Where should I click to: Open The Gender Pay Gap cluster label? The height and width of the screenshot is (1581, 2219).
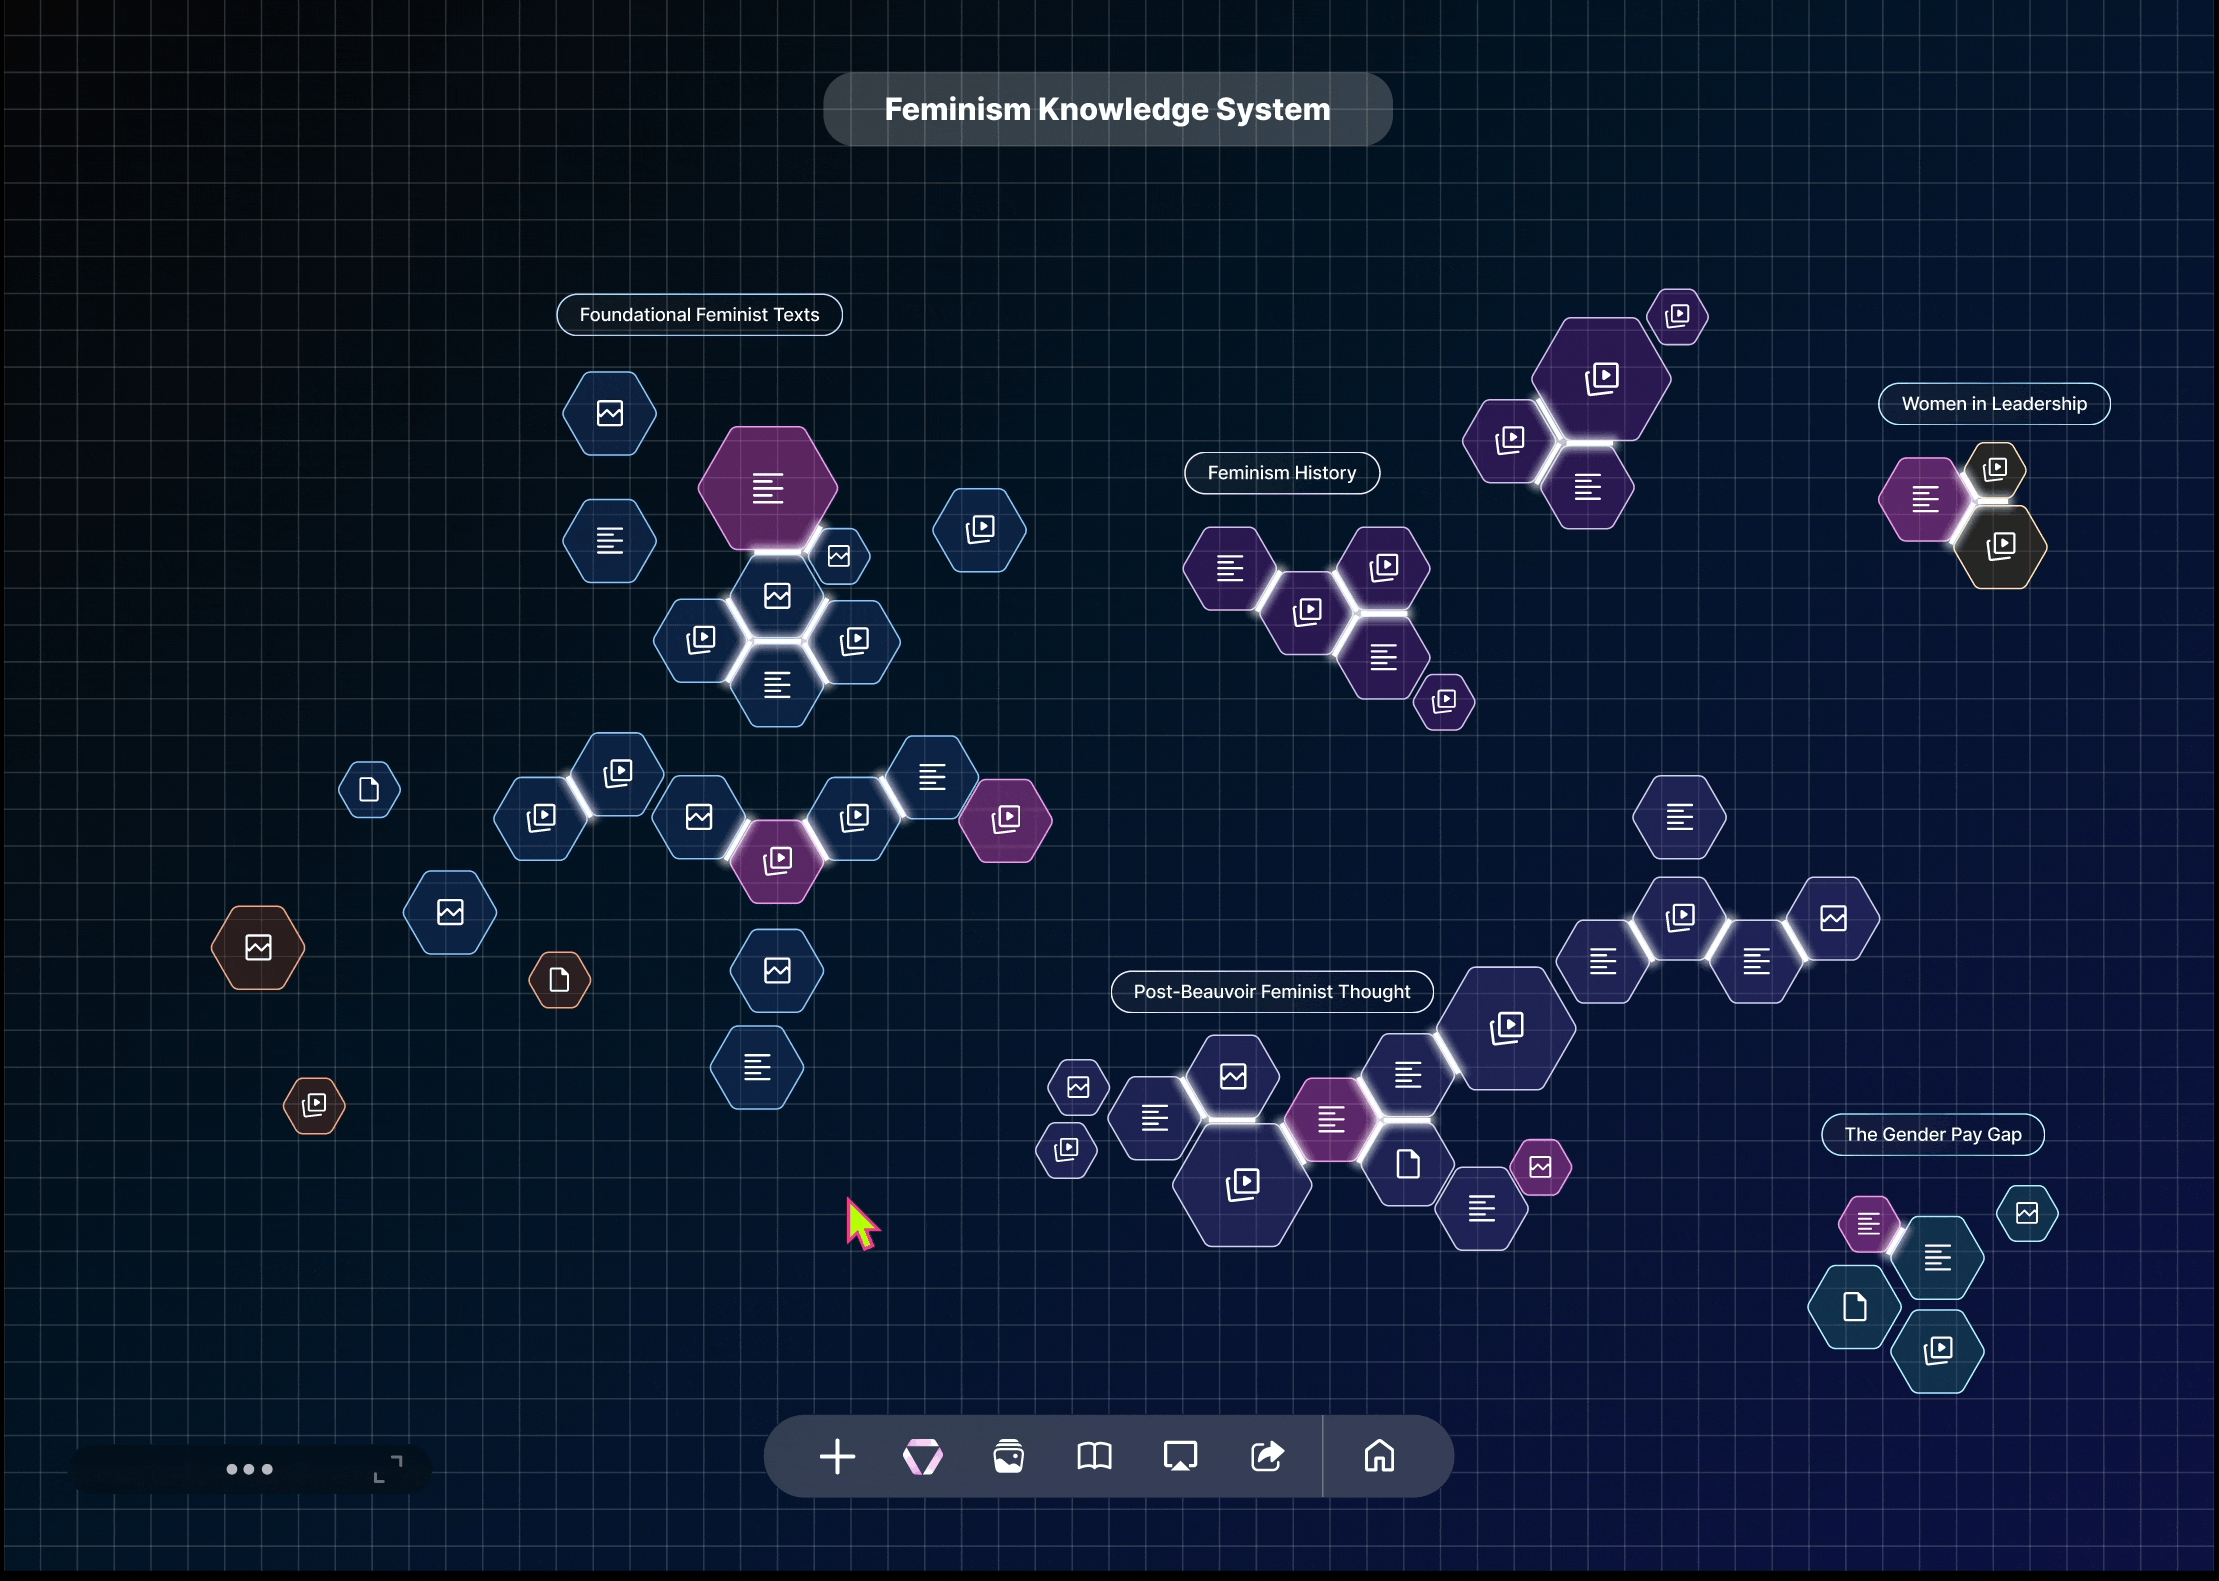point(1932,1134)
